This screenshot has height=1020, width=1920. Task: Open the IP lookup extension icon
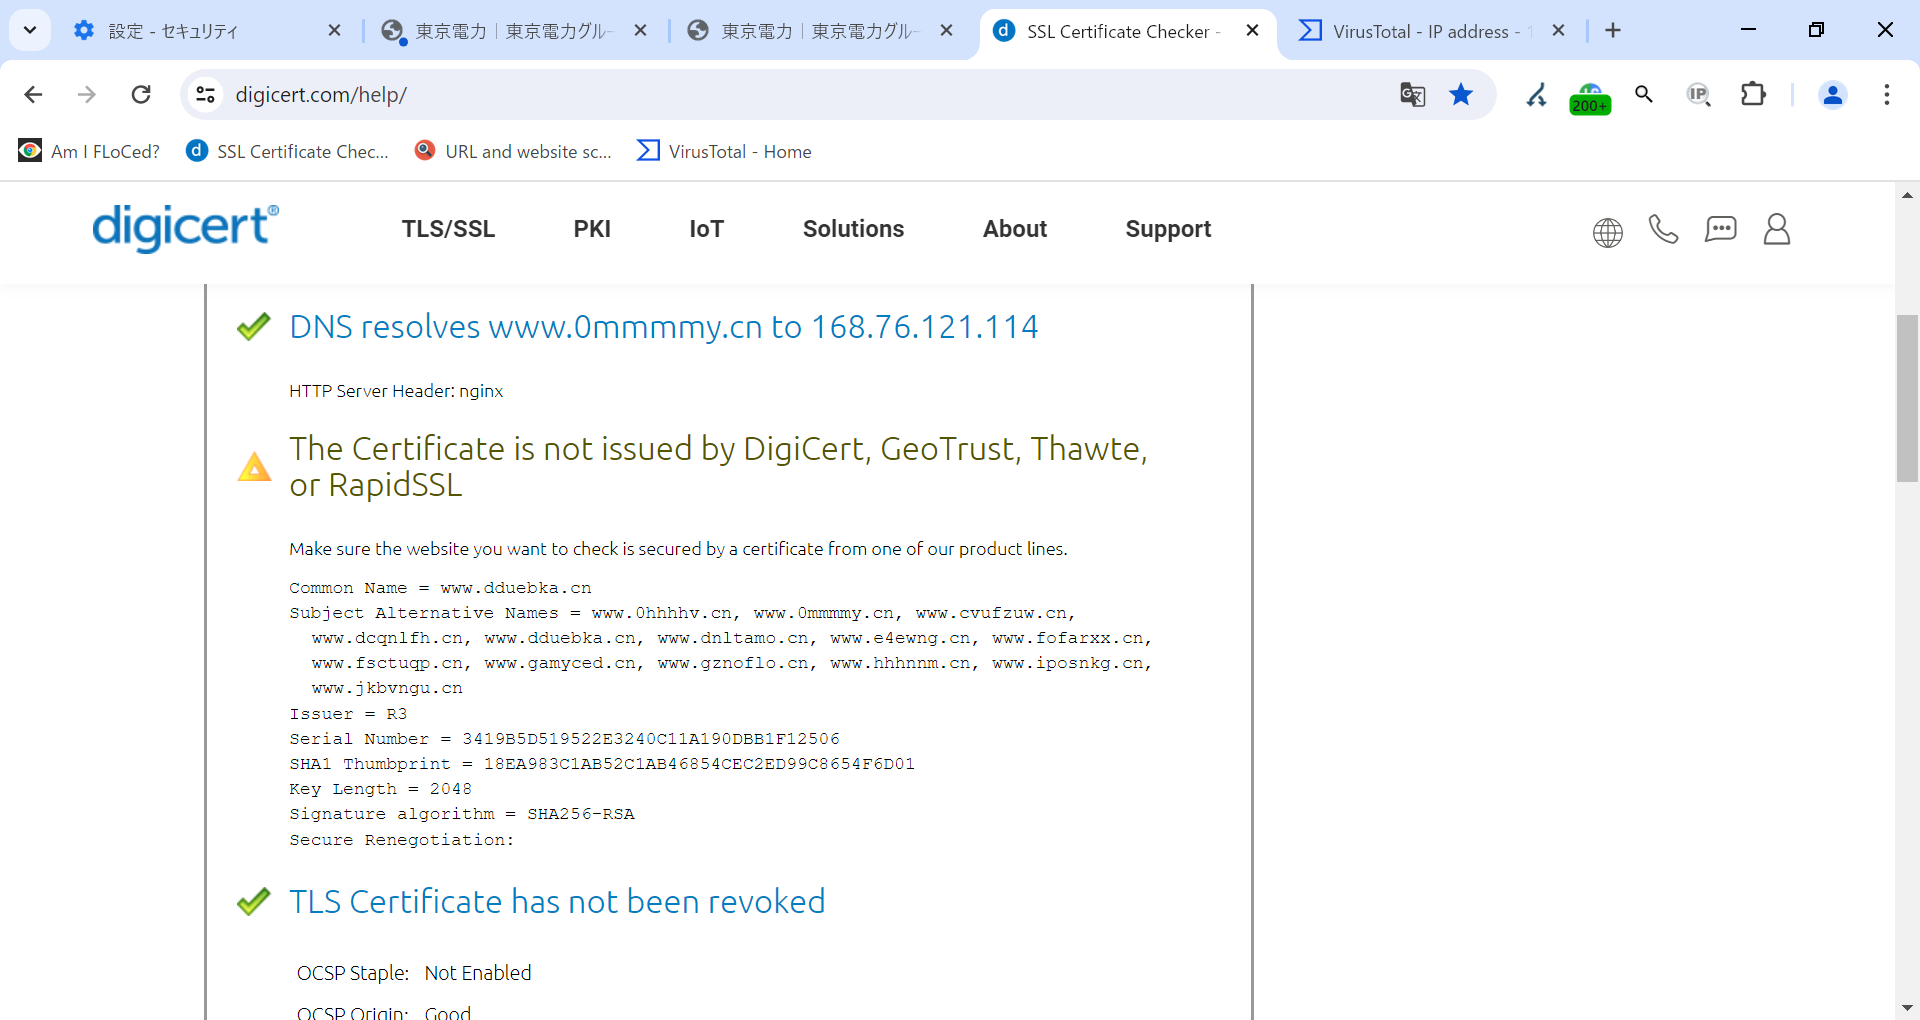click(1698, 95)
